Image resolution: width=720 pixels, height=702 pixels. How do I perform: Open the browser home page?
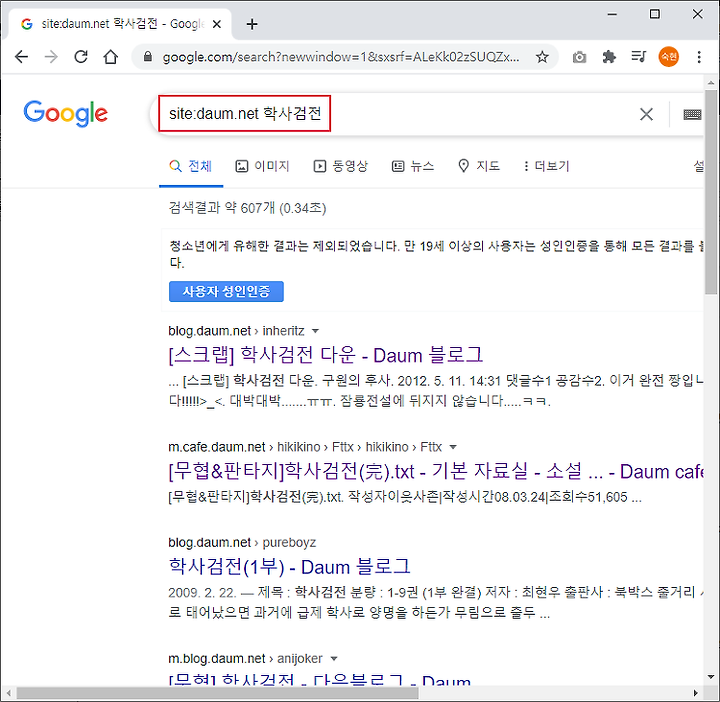[111, 57]
